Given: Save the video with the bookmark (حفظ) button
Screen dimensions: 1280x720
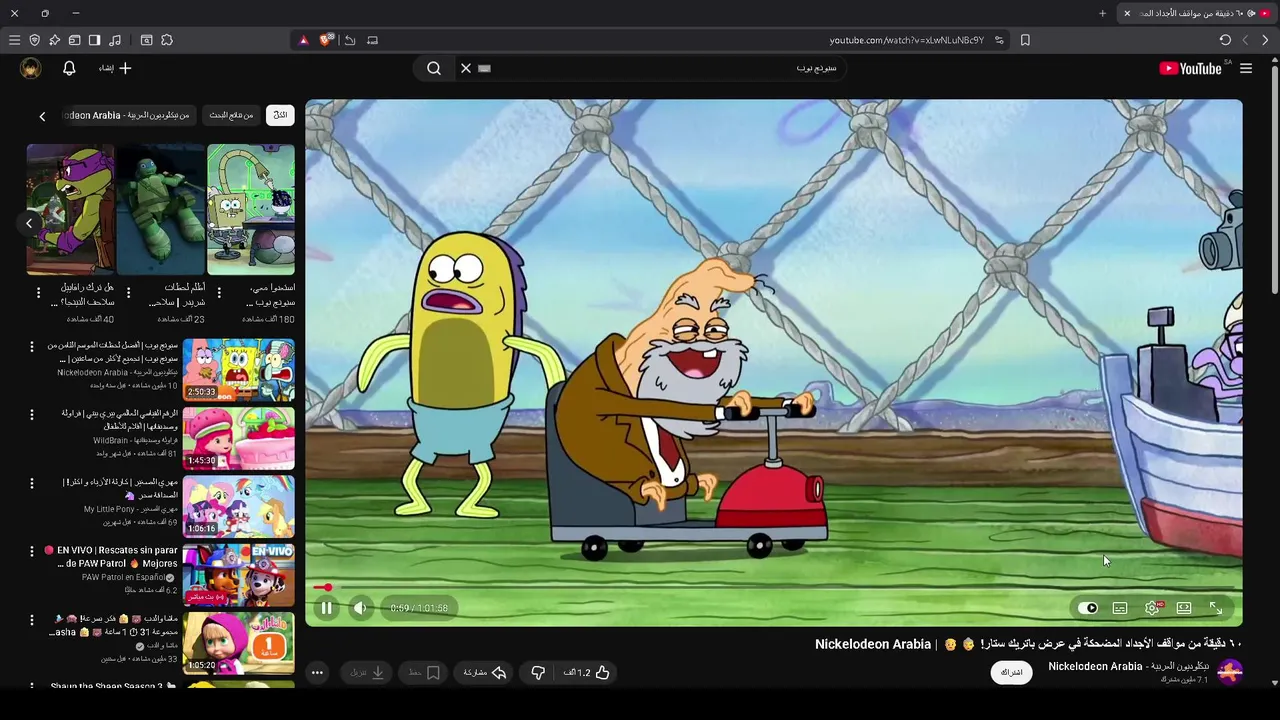Looking at the screenshot, I should coord(424,673).
